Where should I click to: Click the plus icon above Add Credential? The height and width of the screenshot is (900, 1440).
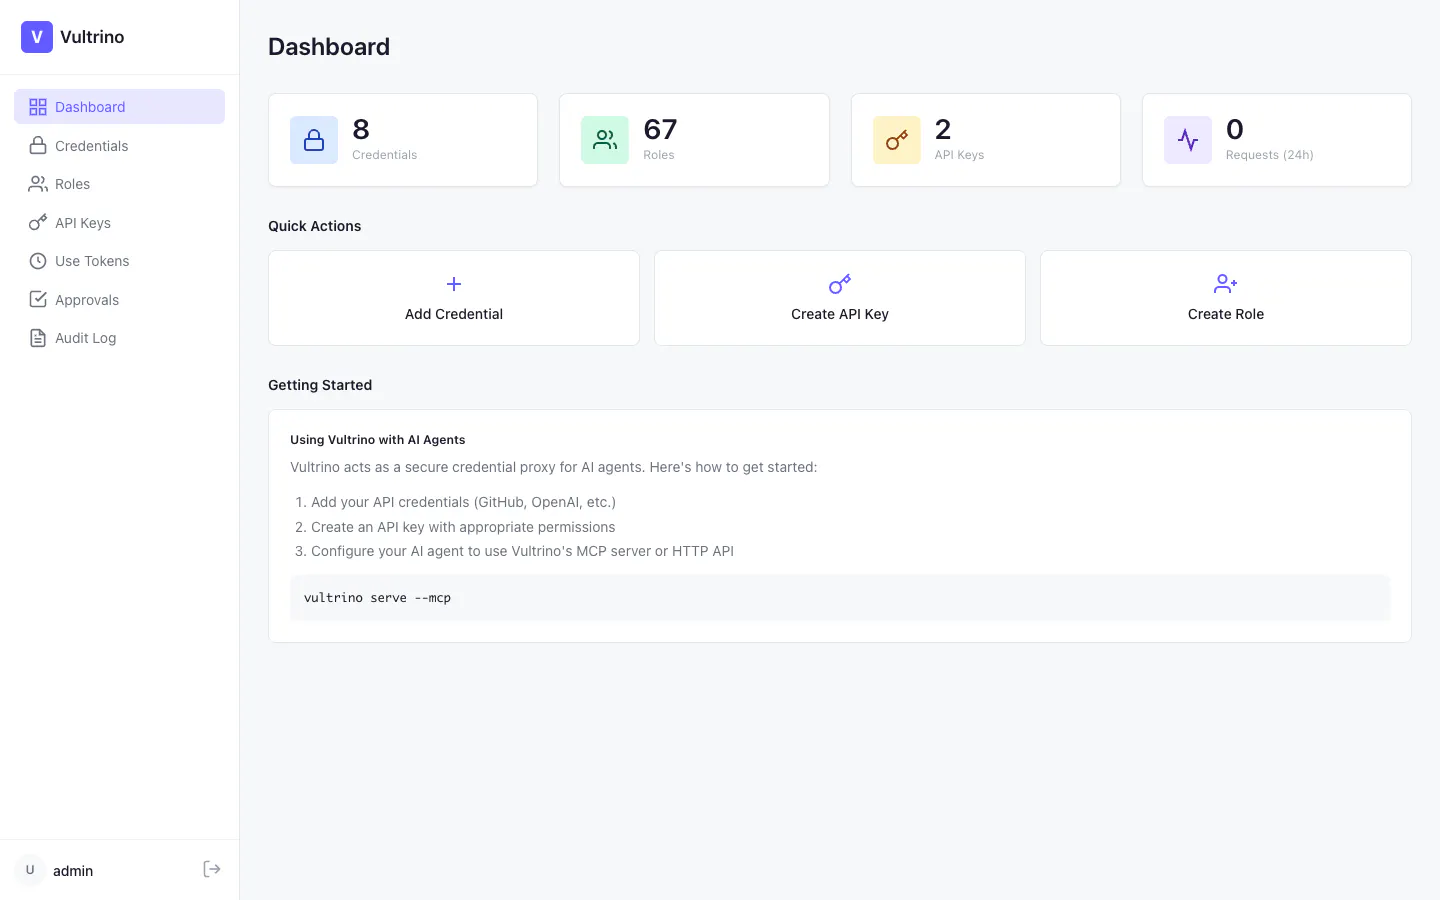(x=454, y=284)
